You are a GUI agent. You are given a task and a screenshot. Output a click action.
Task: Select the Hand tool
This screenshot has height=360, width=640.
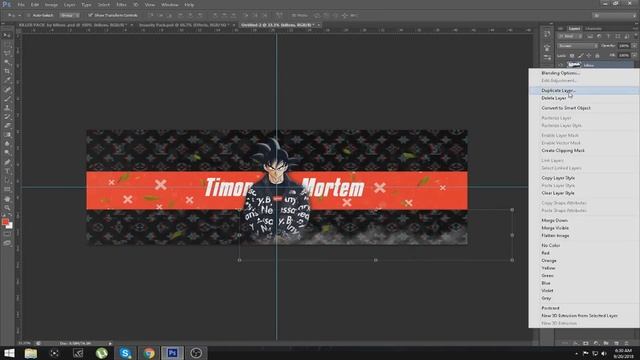[7, 199]
